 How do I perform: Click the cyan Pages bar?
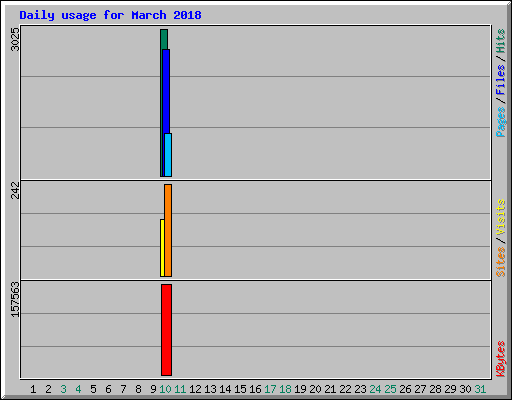[x=168, y=155]
